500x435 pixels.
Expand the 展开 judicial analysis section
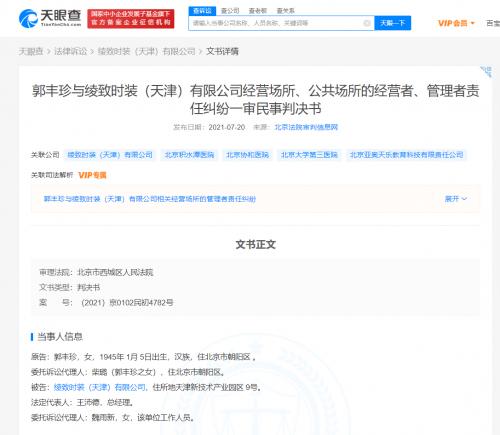[455, 199]
